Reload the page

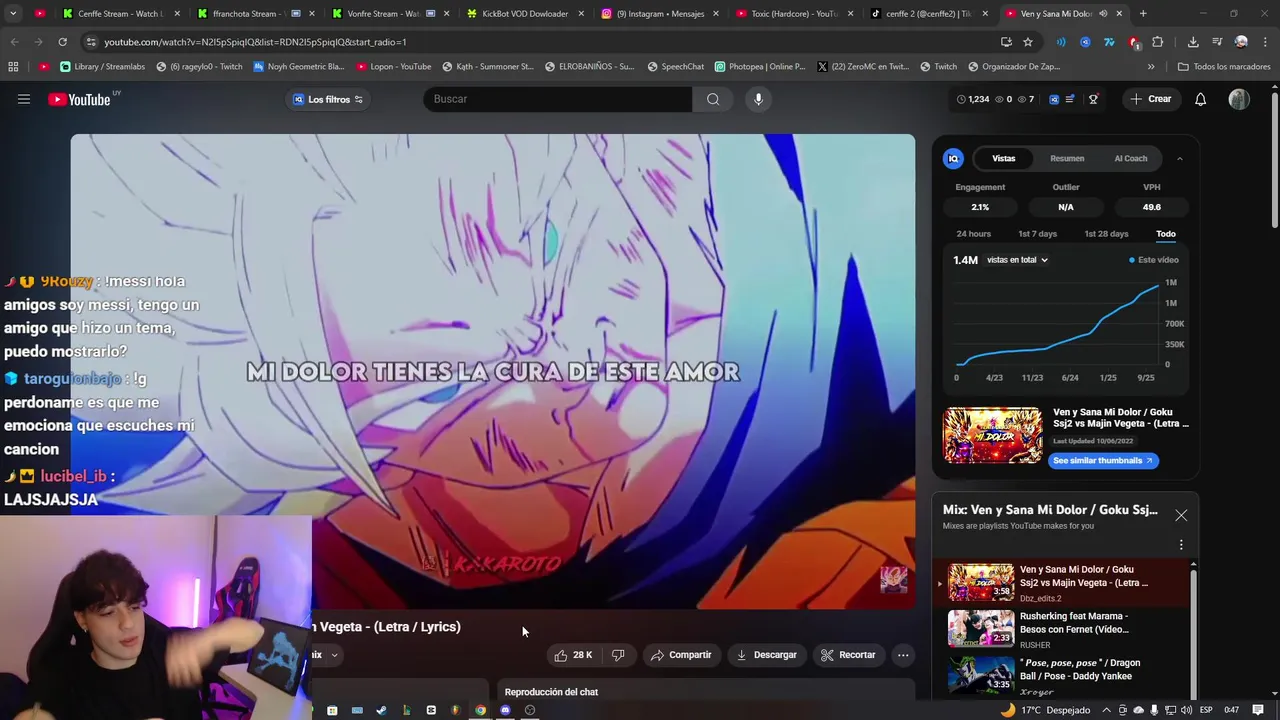click(62, 42)
